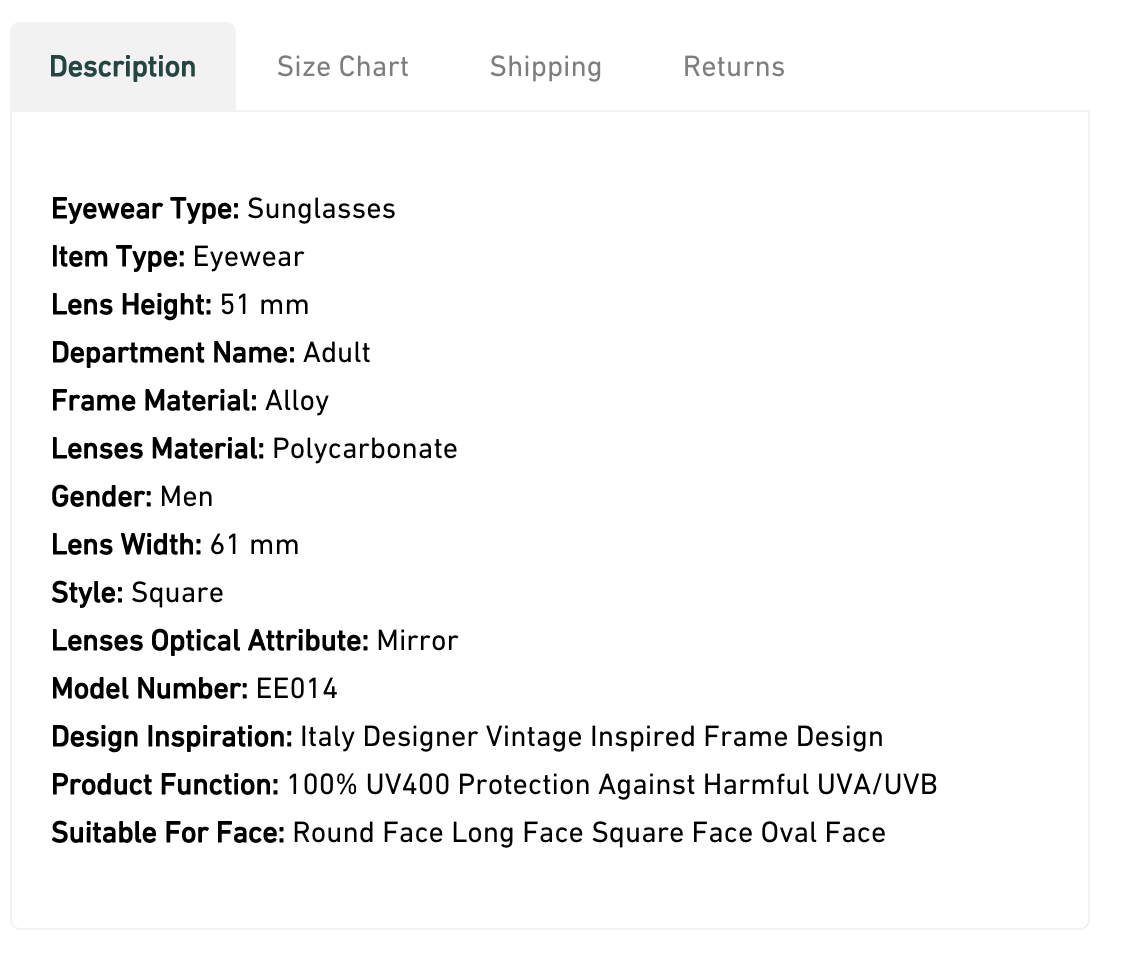Image resolution: width=1138 pixels, height=964 pixels.
Task: Select the Returns tab
Action: [x=734, y=67]
